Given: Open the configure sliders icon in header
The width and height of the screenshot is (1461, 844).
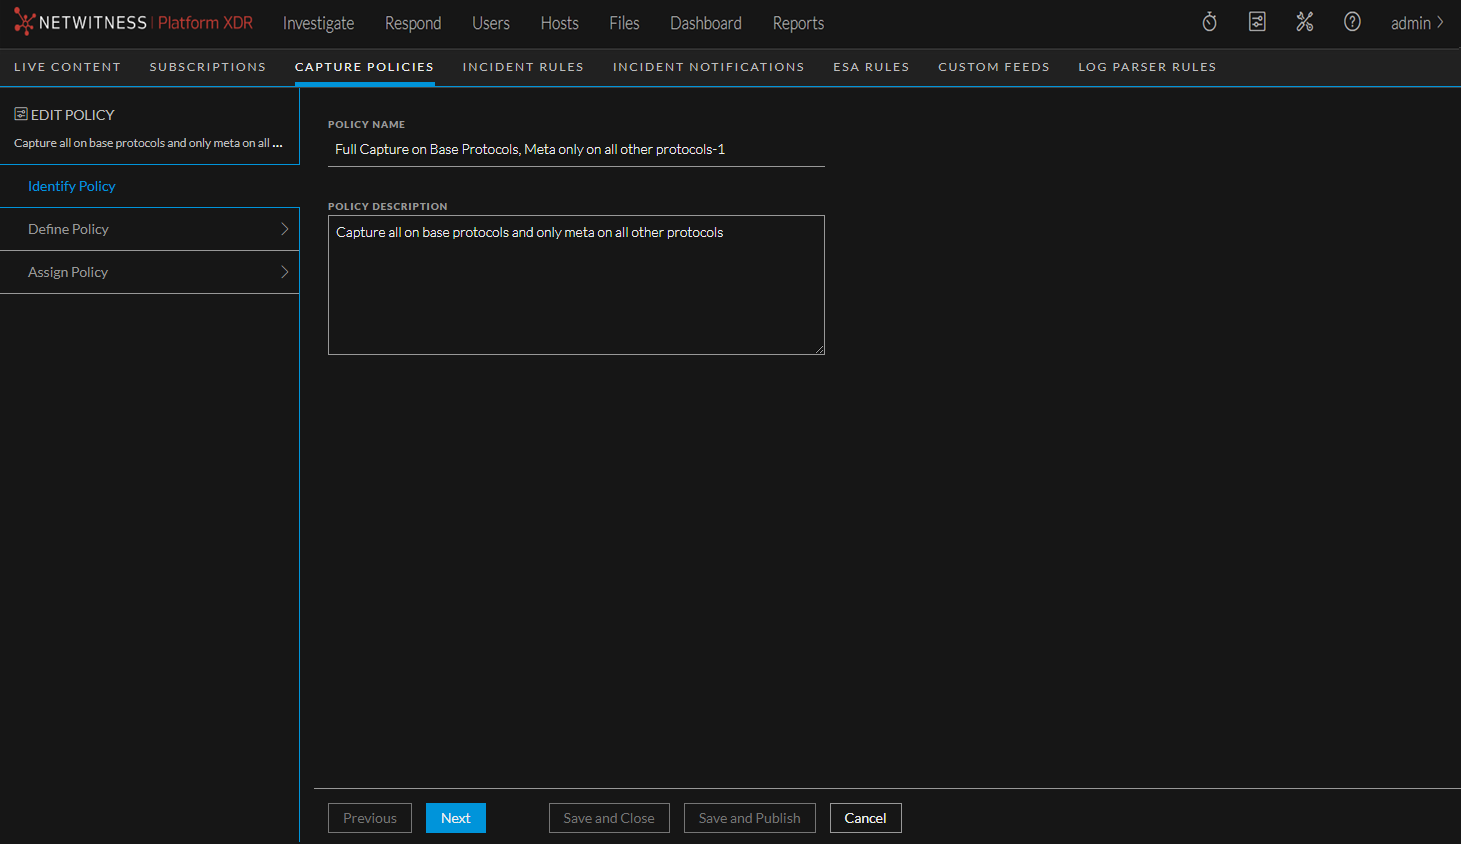Looking at the screenshot, I should pos(1257,22).
